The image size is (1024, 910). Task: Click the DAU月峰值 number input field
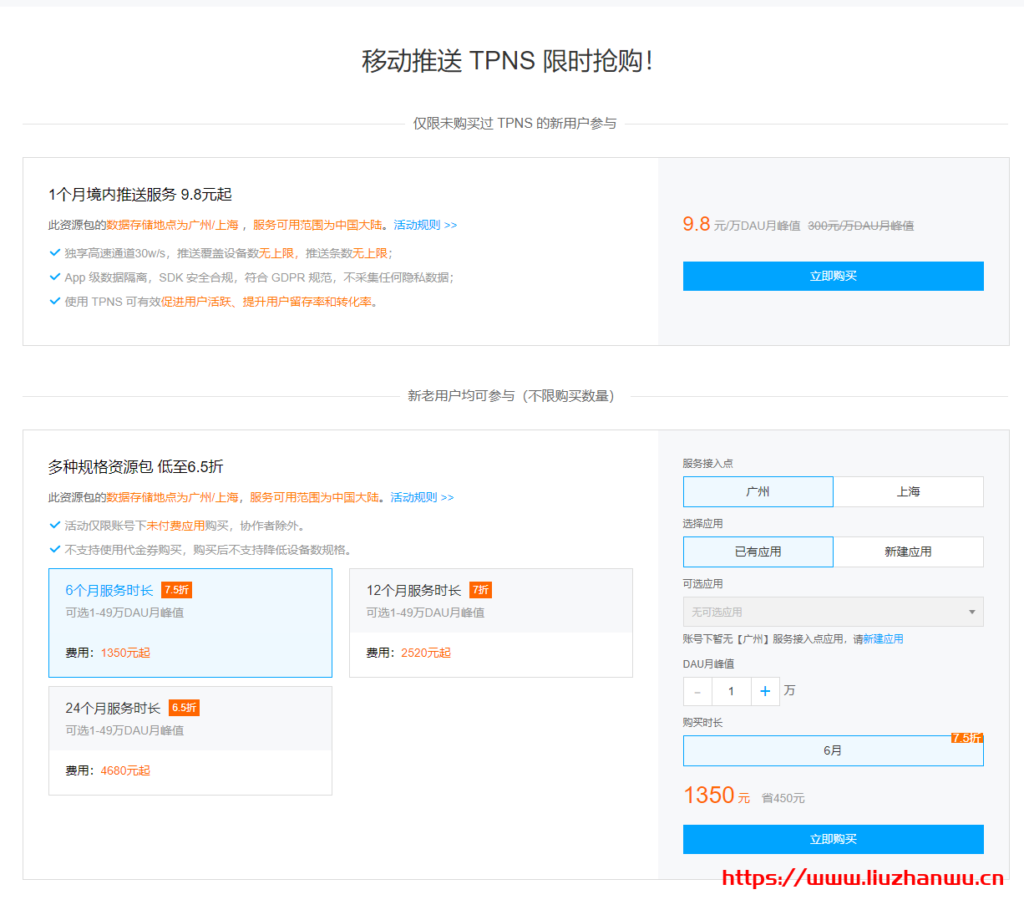pyautogui.click(x=731, y=691)
